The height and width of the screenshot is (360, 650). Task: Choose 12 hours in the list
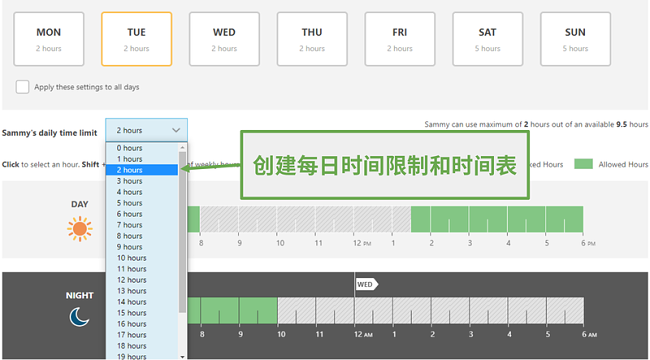click(x=142, y=280)
